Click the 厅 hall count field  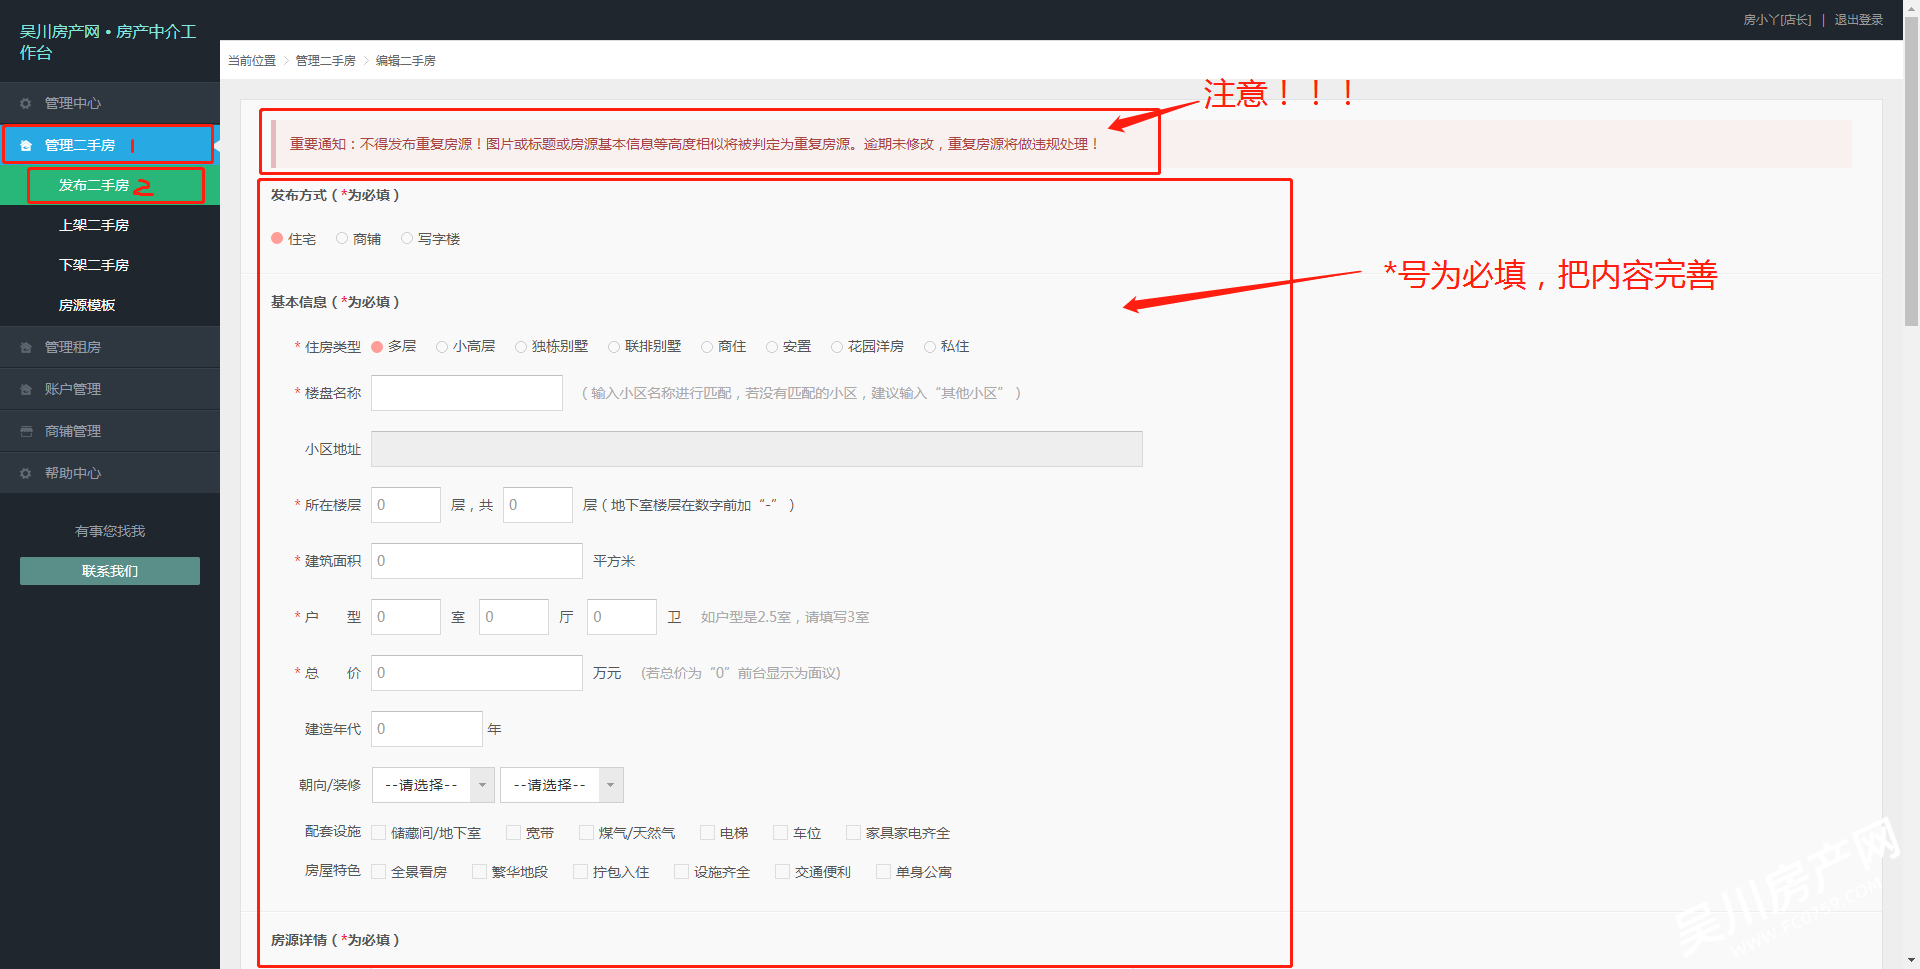coord(514,617)
